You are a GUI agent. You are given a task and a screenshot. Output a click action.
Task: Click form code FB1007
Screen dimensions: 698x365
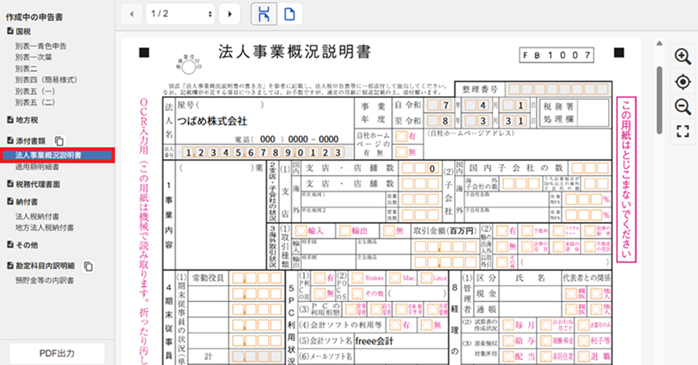pyautogui.click(x=556, y=55)
